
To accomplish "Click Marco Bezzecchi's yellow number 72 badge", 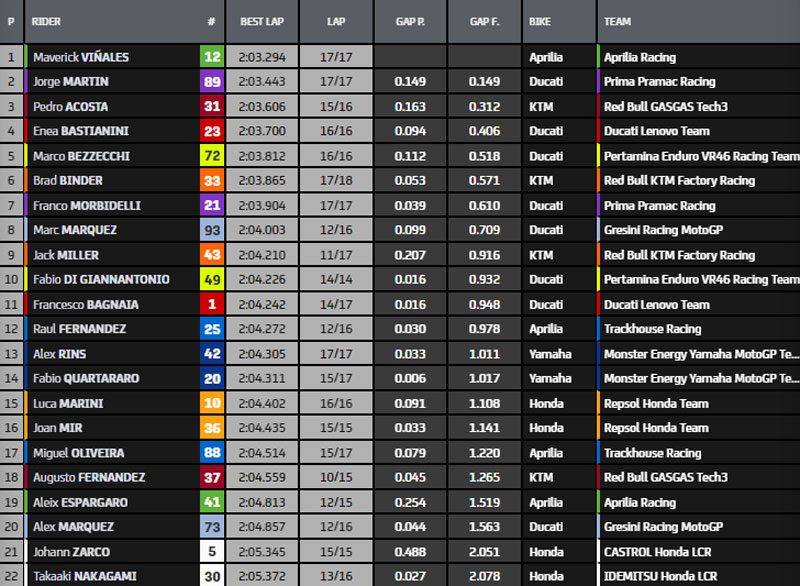I will tap(212, 156).
